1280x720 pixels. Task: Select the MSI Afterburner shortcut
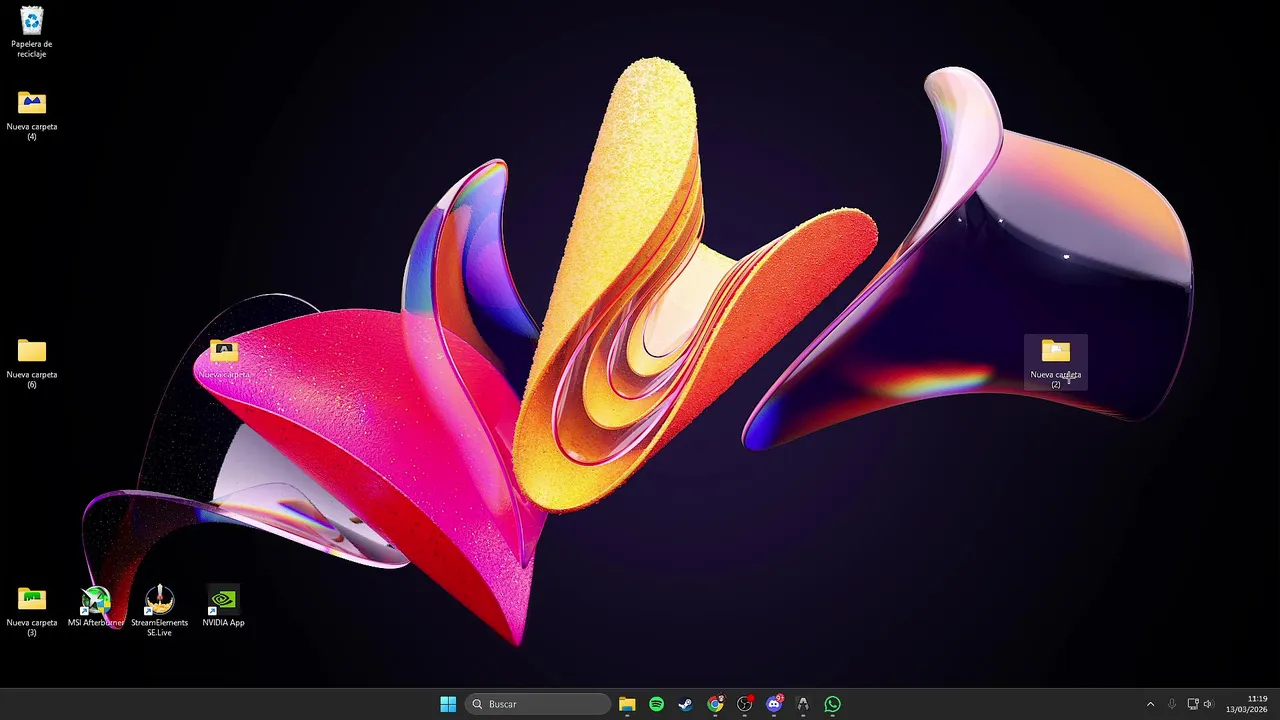tap(96, 607)
